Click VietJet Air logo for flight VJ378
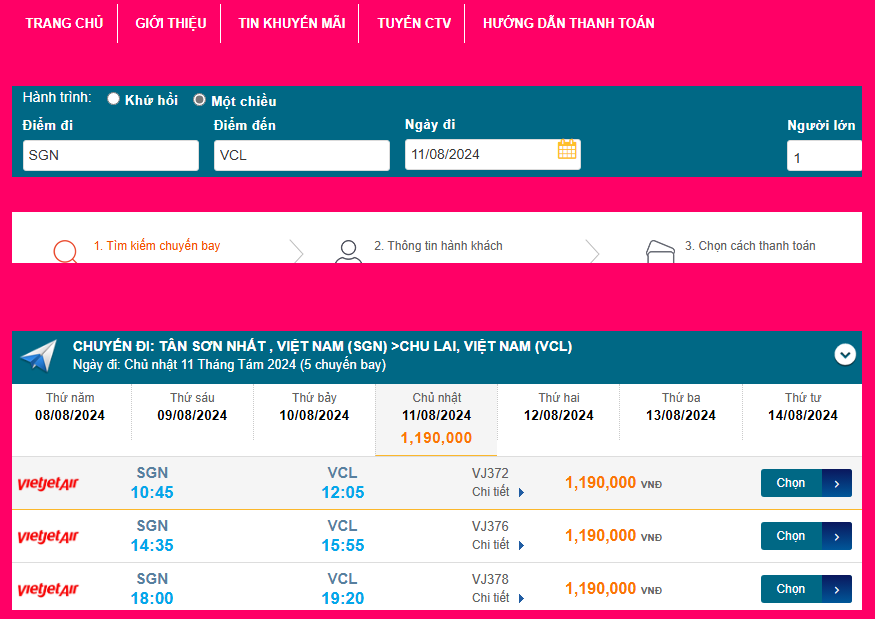Image resolution: width=875 pixels, height=619 pixels. 48,590
